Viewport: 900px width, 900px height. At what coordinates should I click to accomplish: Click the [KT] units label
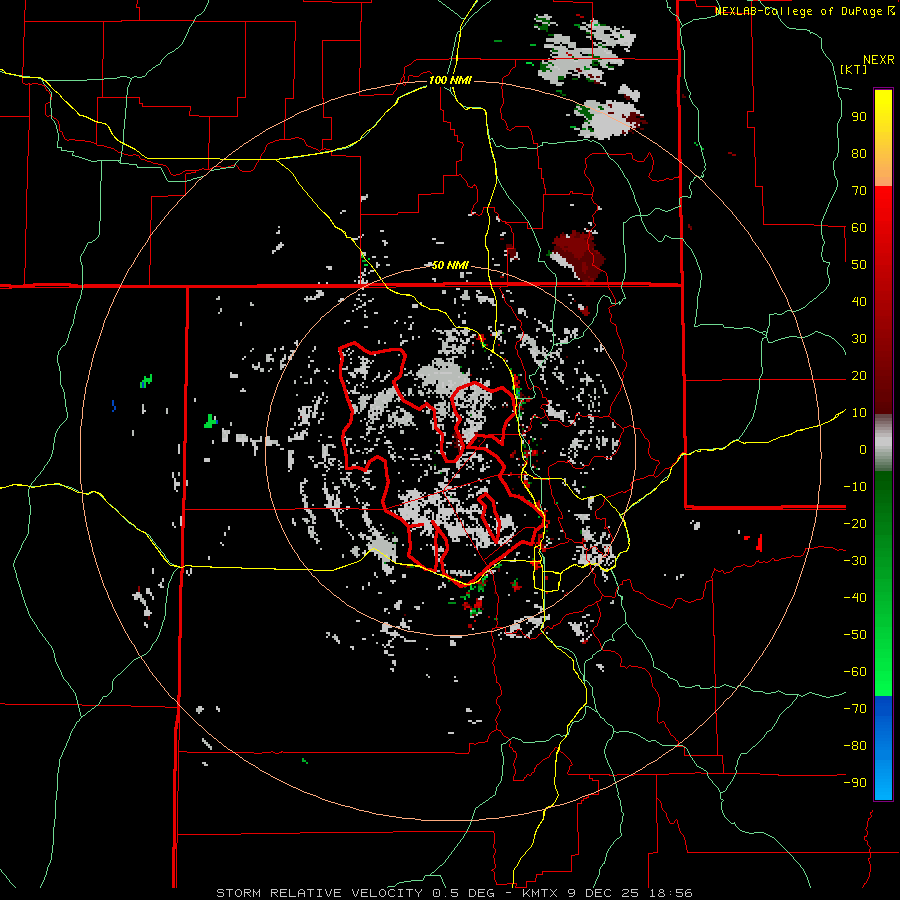click(x=853, y=69)
